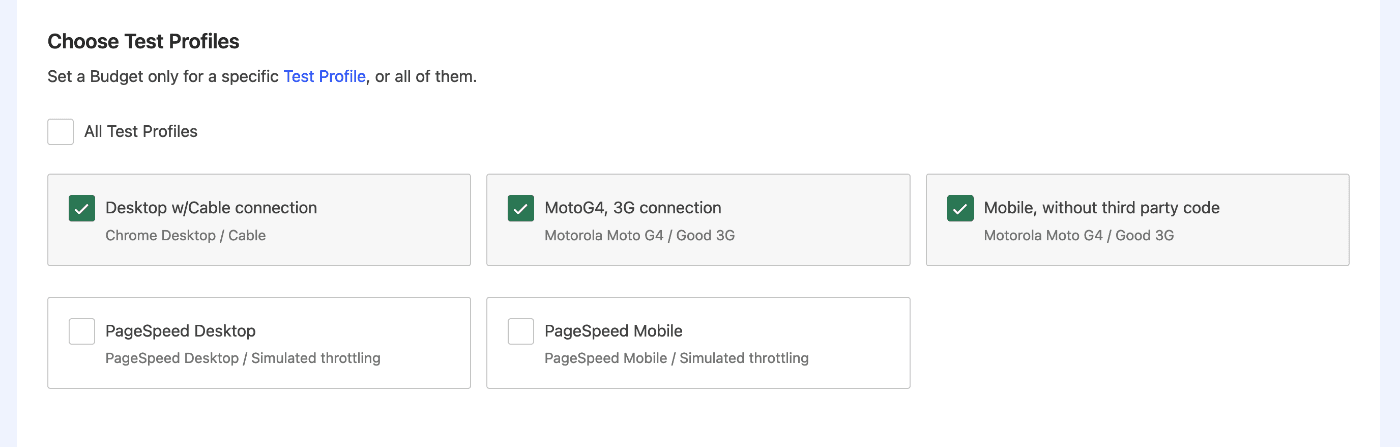Click the Desktop w/Cable connection title
The height and width of the screenshot is (447, 1400).
211,208
